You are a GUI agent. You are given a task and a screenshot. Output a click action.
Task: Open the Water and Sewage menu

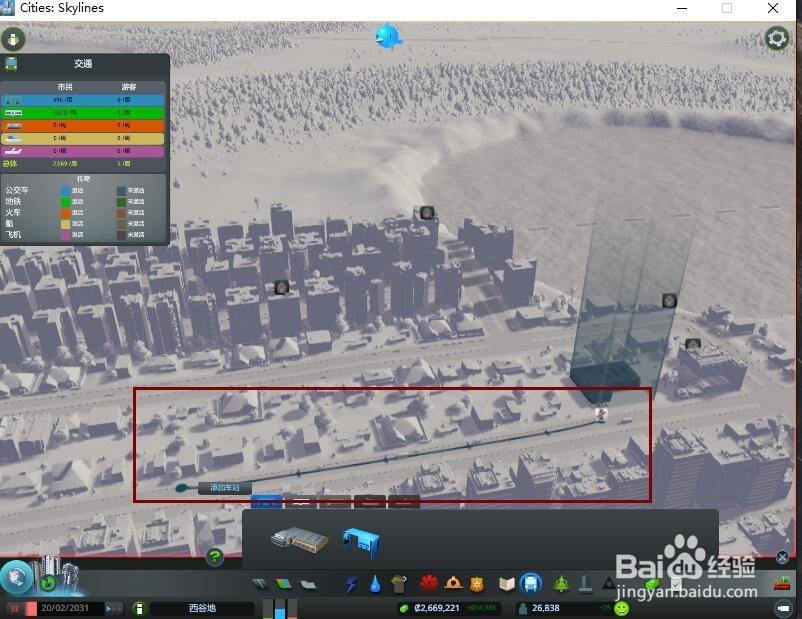(x=375, y=584)
